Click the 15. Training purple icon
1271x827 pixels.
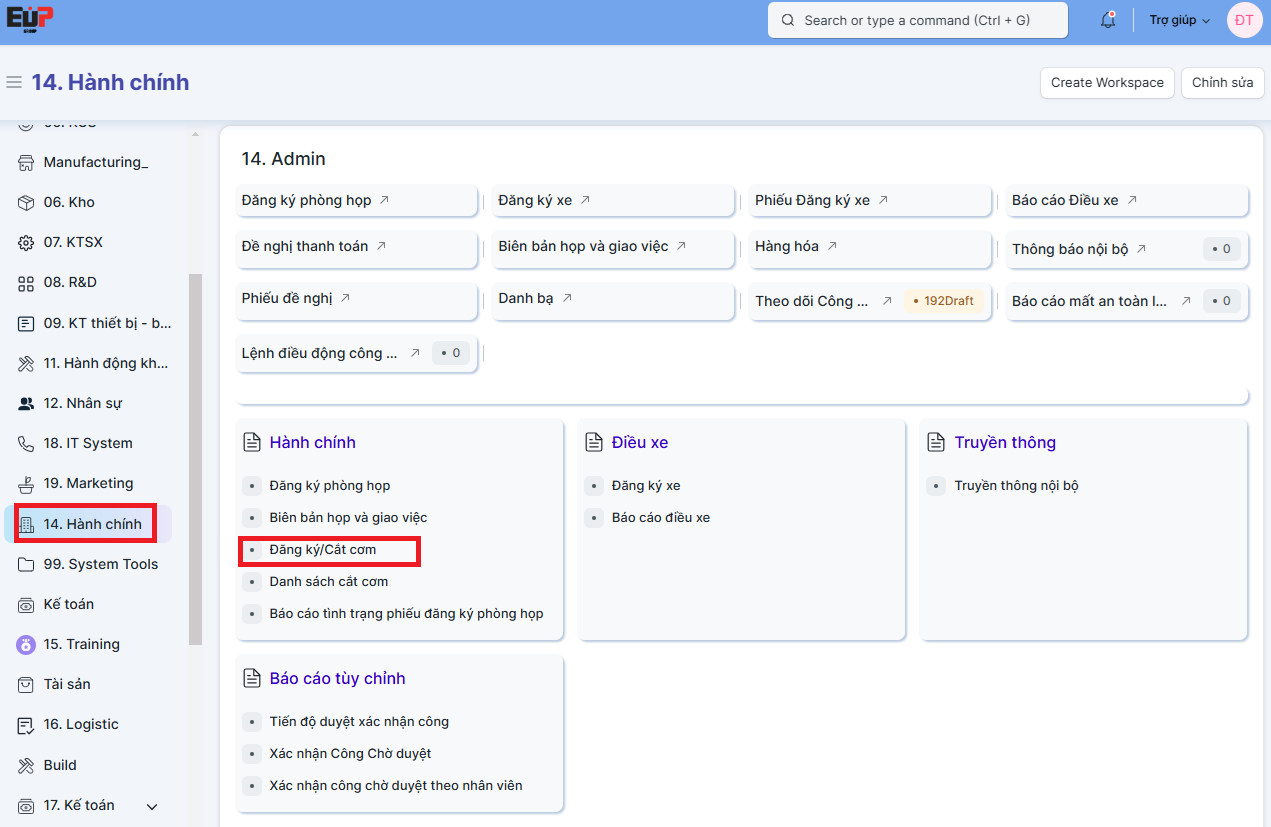26,644
